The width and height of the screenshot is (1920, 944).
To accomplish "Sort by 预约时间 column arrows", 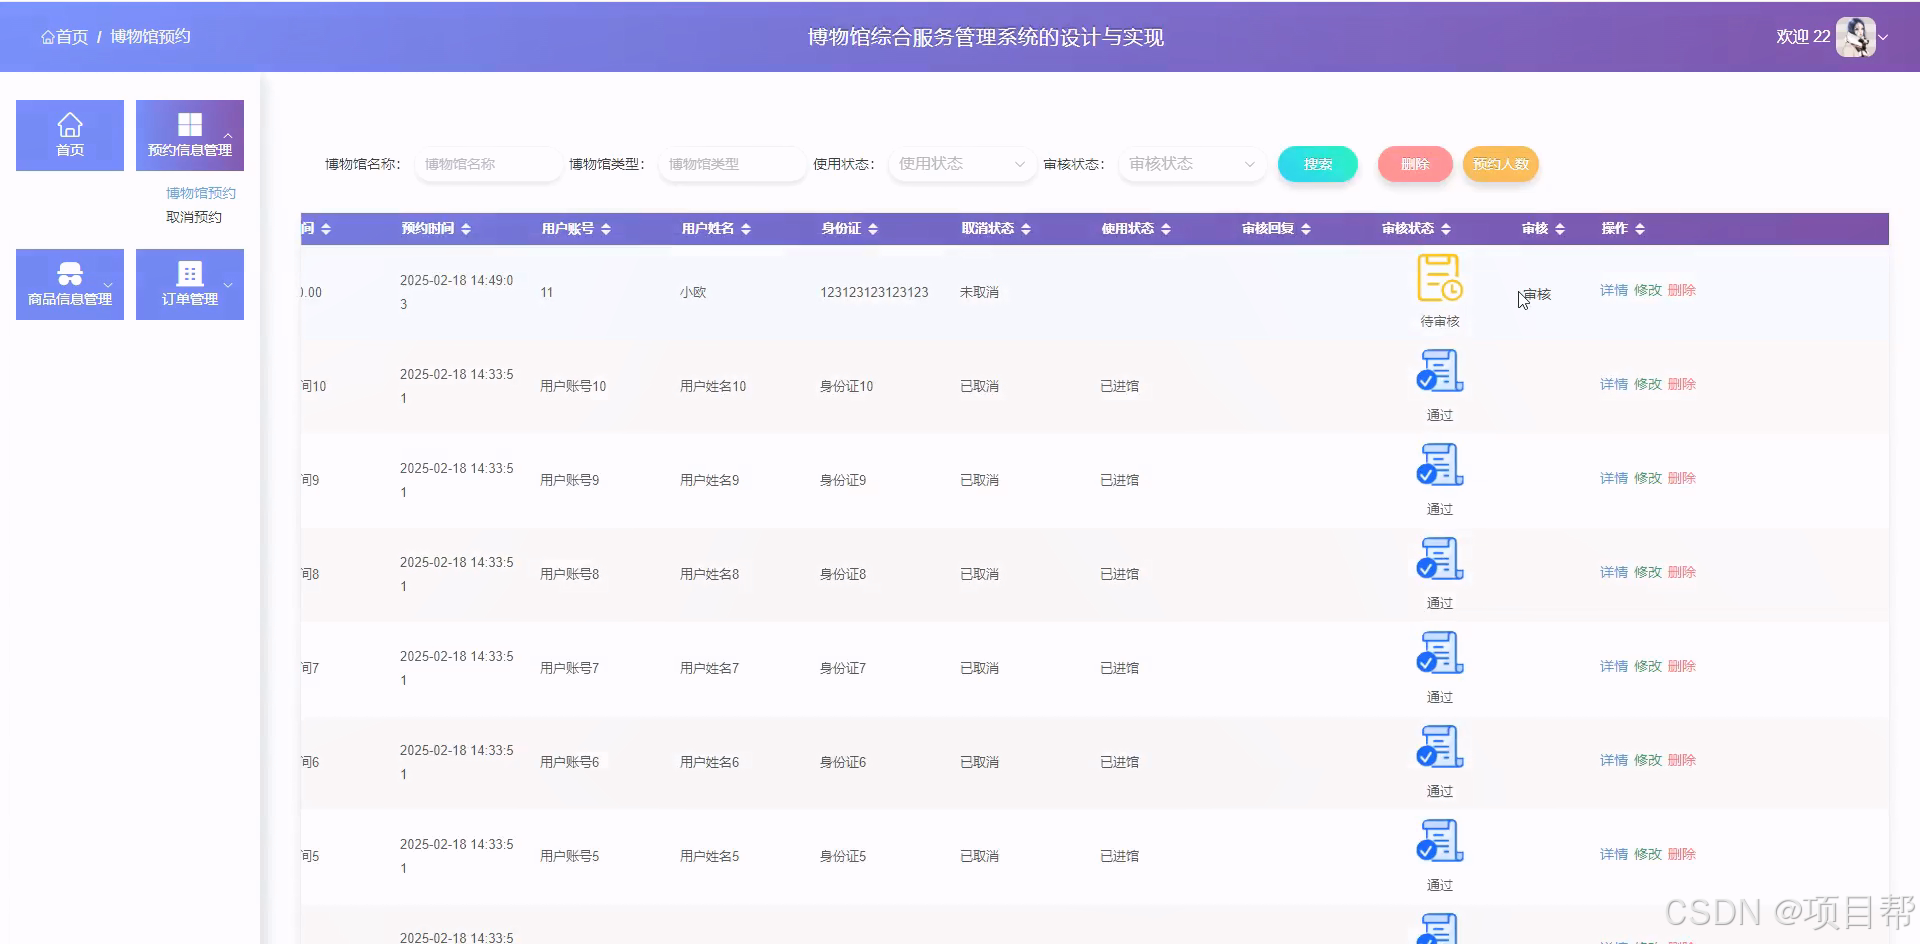I will (x=466, y=229).
